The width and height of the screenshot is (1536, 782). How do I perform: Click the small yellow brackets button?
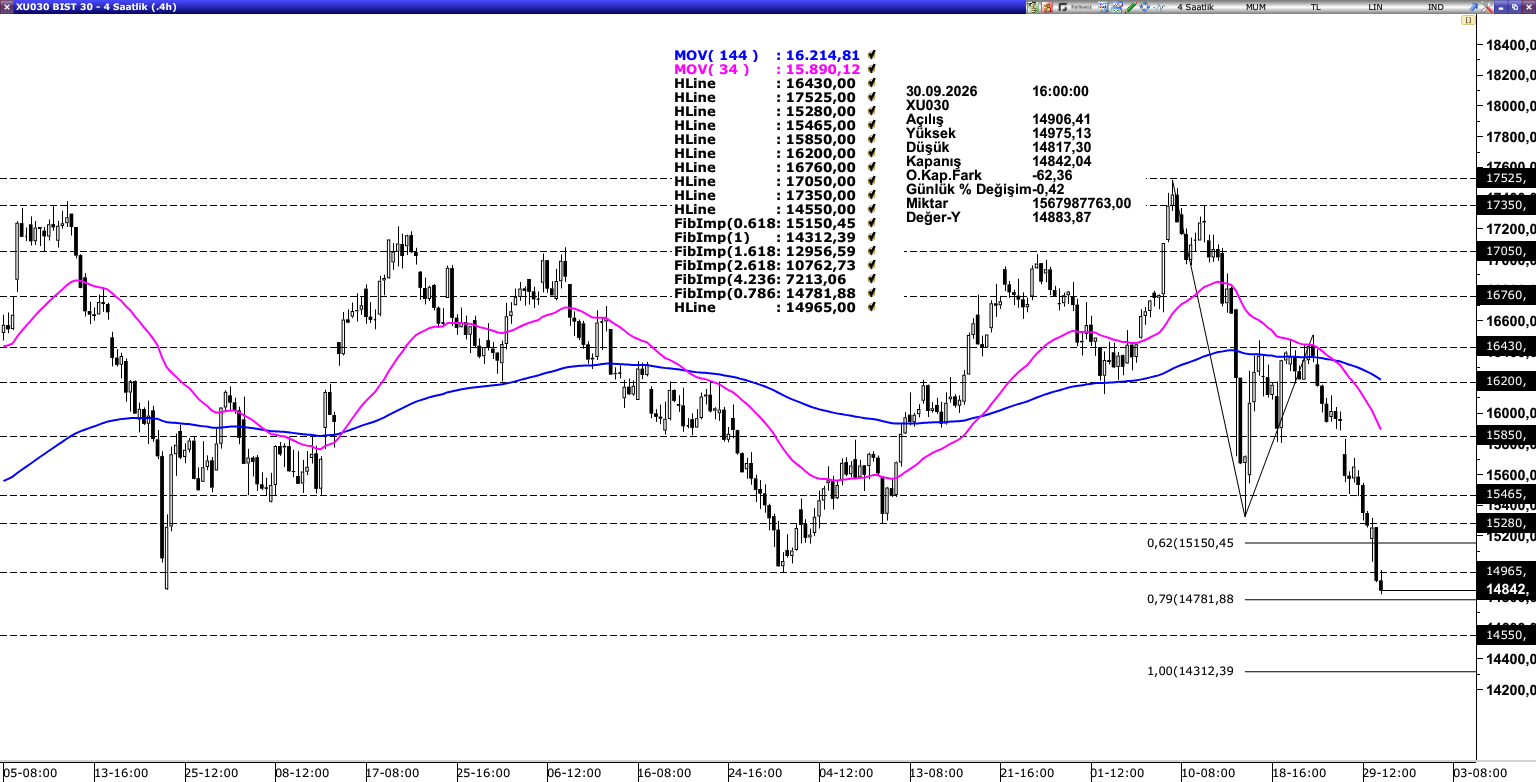click(x=1468, y=20)
